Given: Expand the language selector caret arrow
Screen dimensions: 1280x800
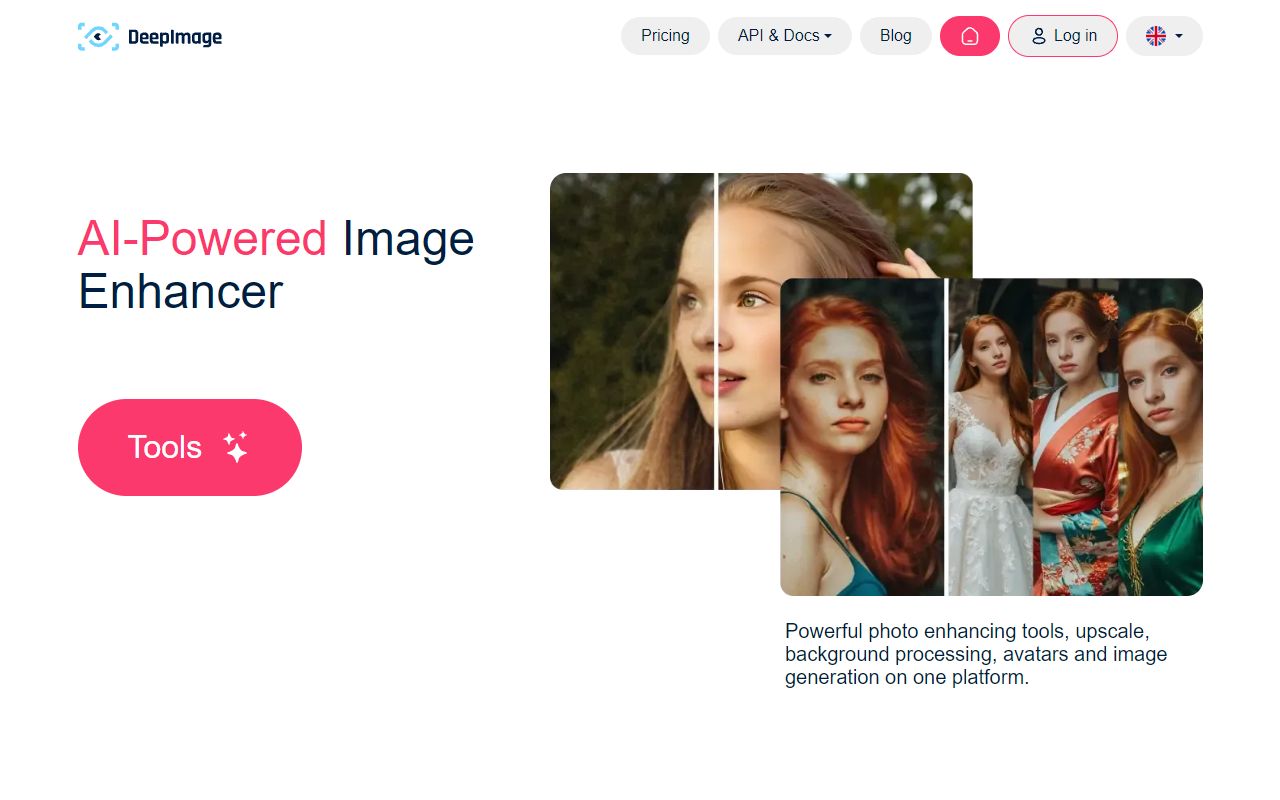Looking at the screenshot, I should (1179, 36).
